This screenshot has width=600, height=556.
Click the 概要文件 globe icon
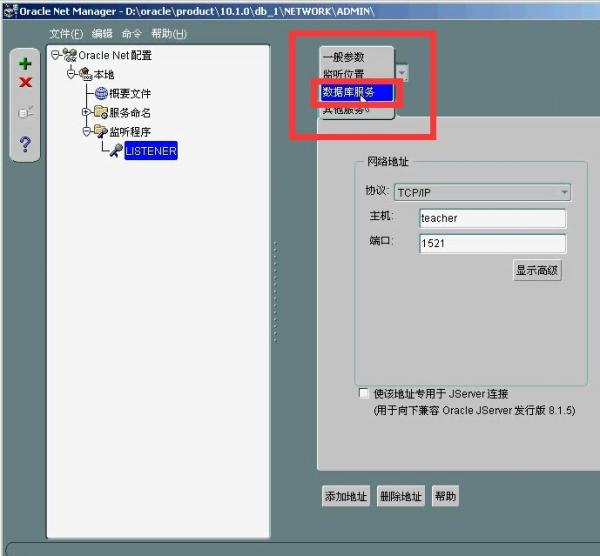101,93
